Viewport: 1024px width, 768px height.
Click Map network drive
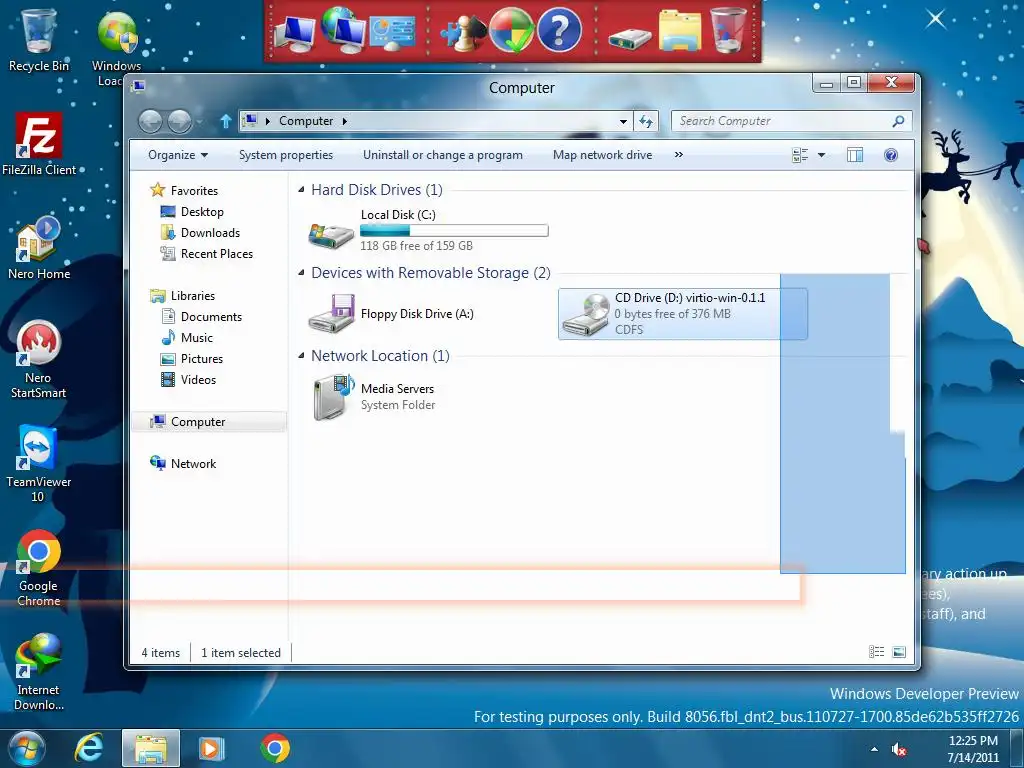(602, 155)
